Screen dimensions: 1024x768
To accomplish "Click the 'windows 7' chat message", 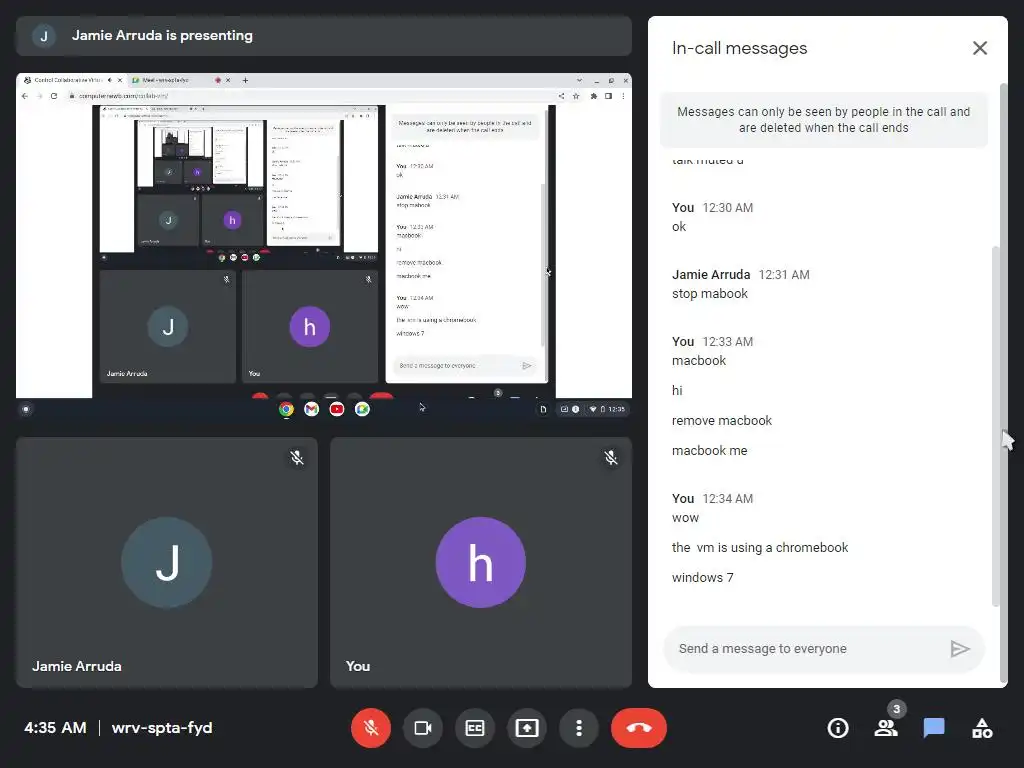I will coord(703,577).
